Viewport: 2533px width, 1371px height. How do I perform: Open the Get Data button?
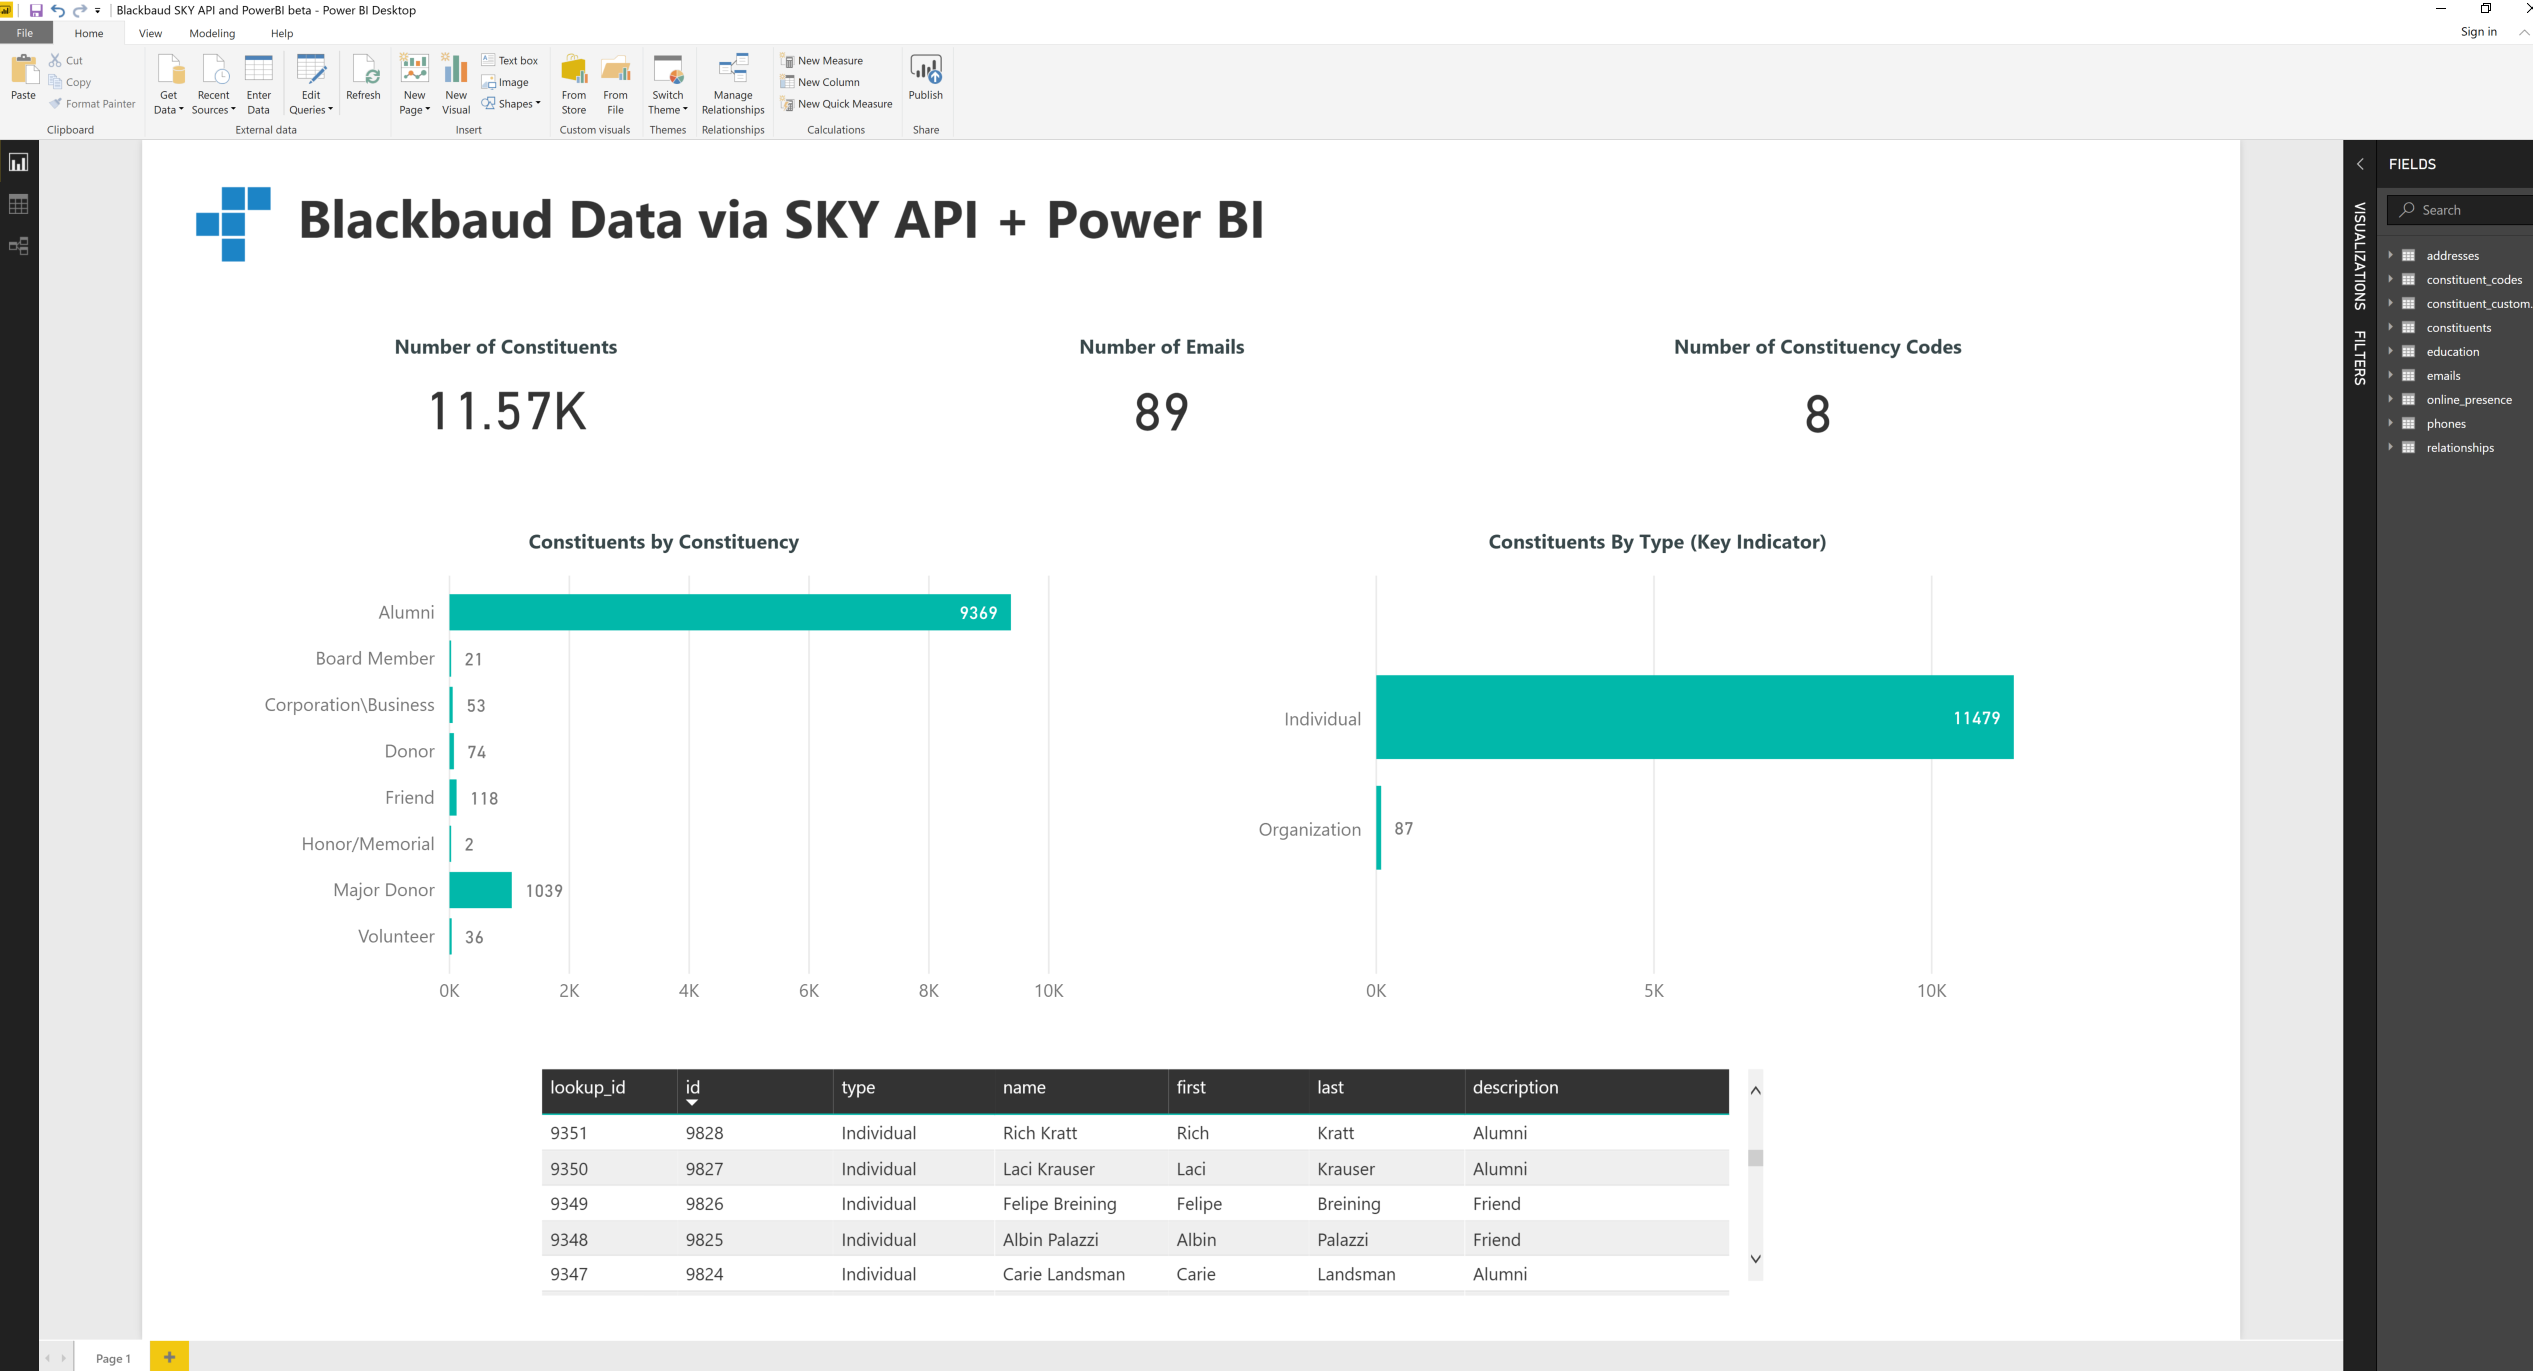click(168, 84)
